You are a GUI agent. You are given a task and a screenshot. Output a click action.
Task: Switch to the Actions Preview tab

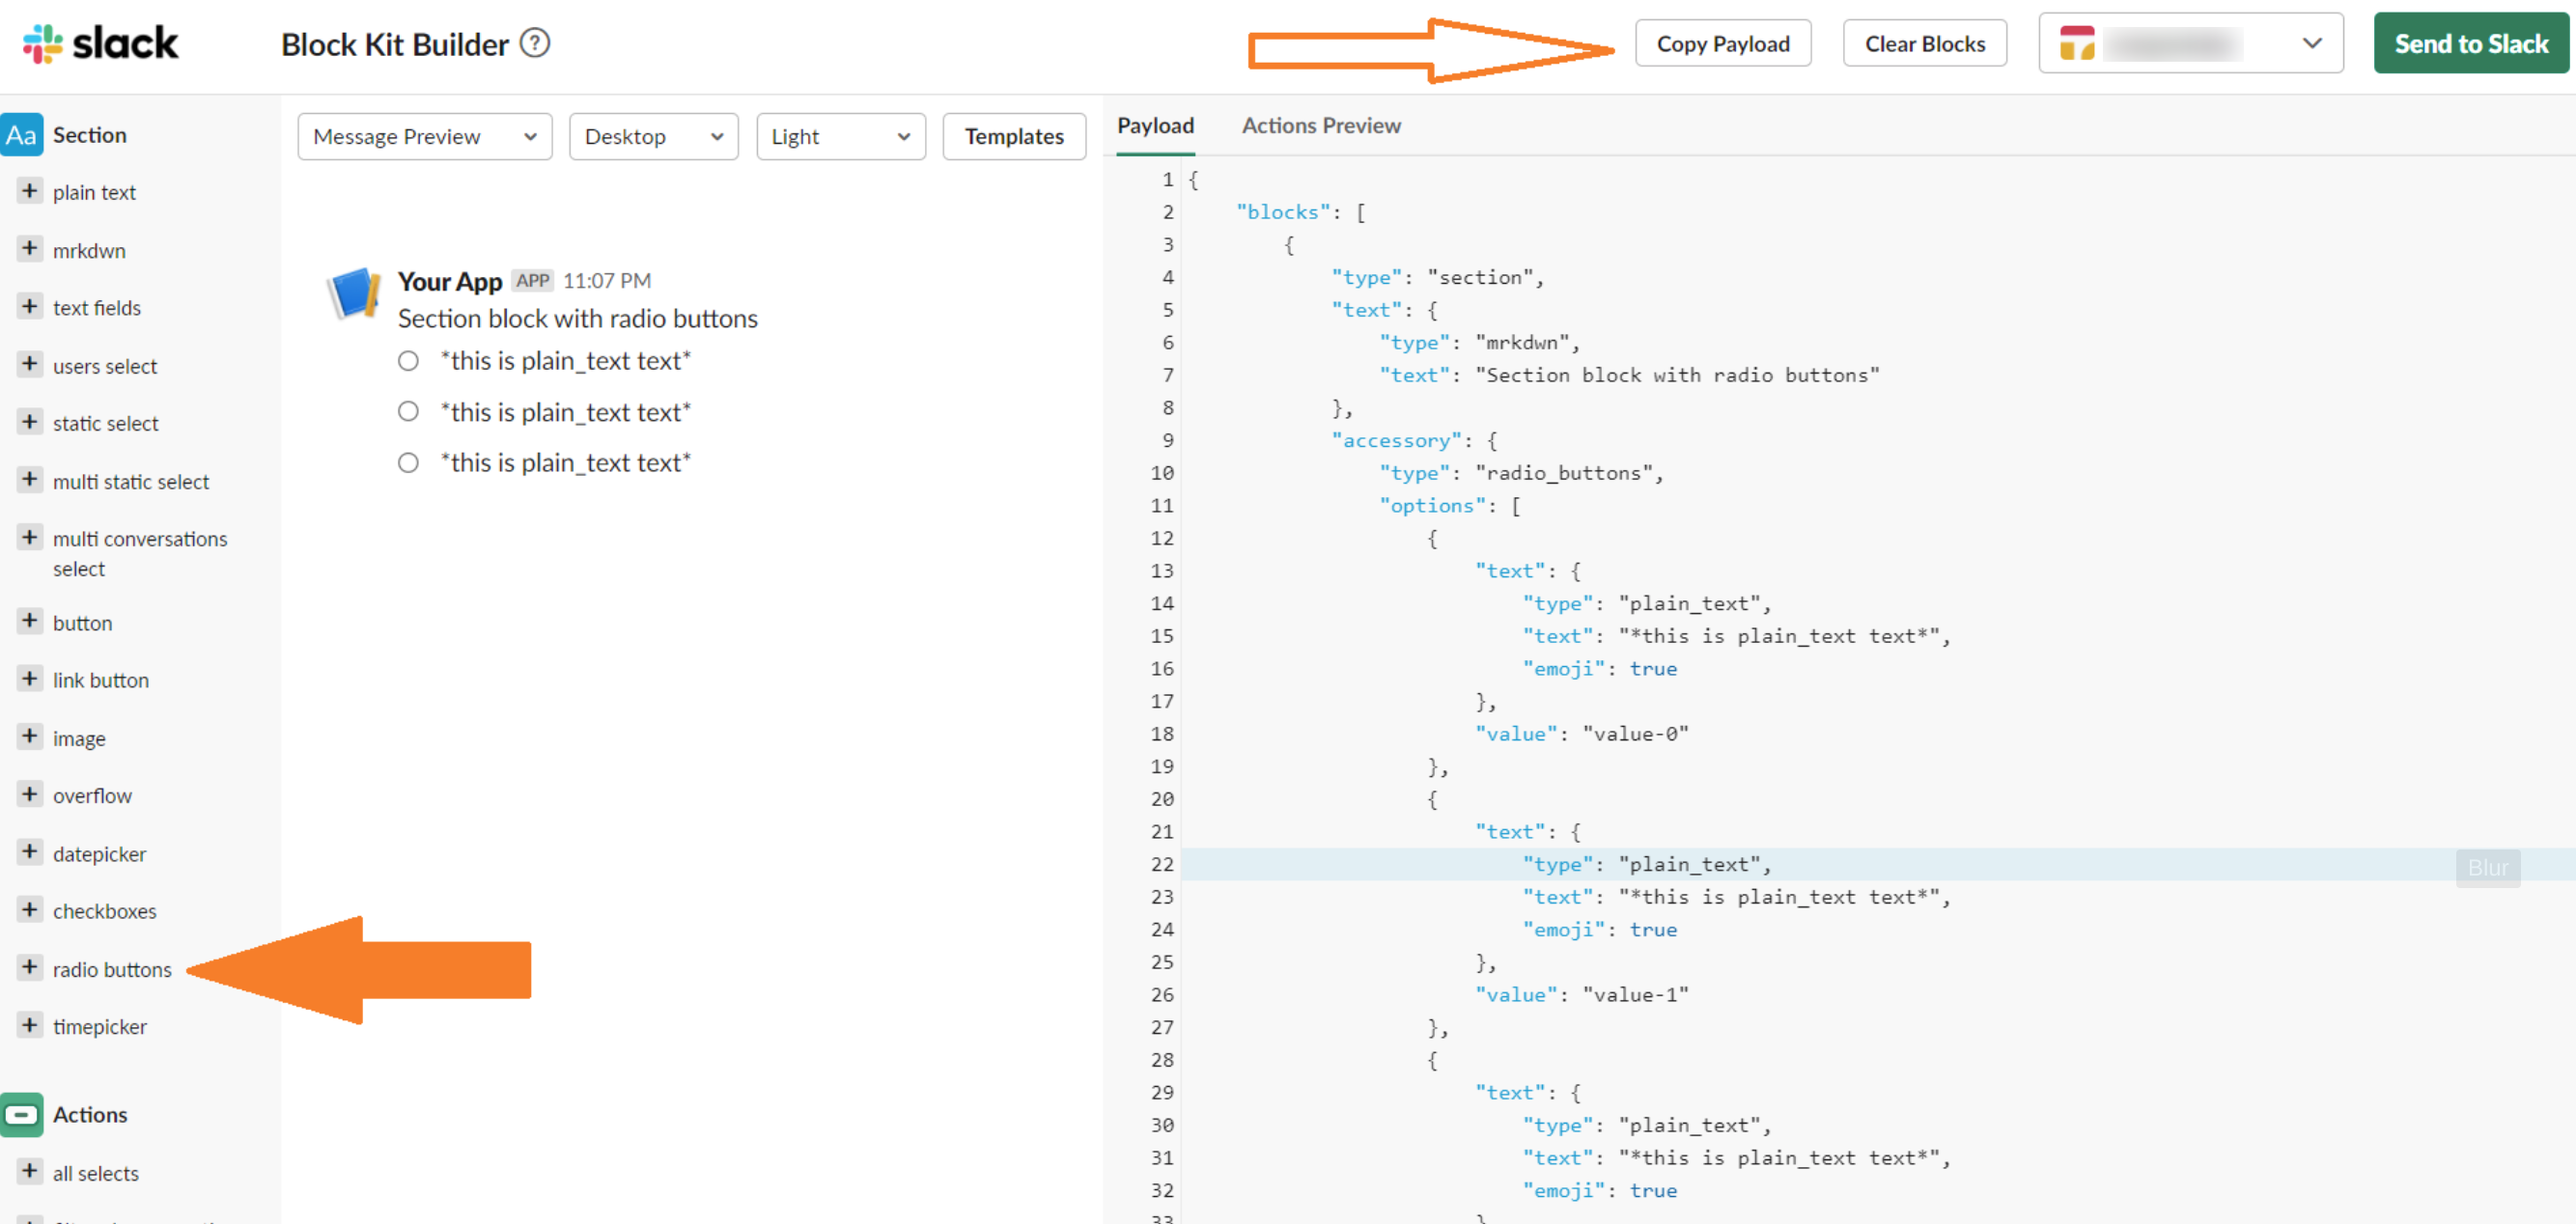pyautogui.click(x=1320, y=125)
